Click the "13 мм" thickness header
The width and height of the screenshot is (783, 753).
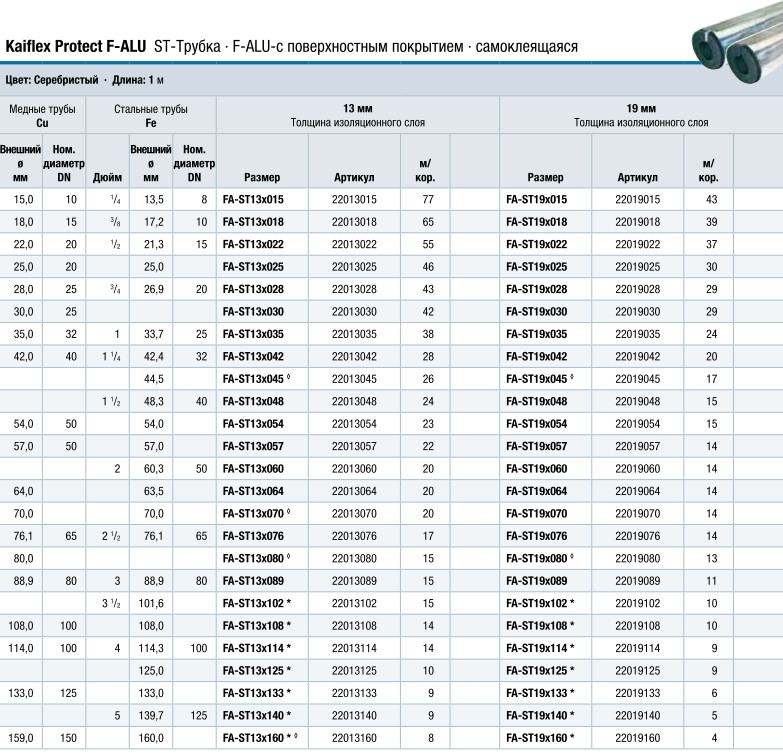click(x=358, y=108)
